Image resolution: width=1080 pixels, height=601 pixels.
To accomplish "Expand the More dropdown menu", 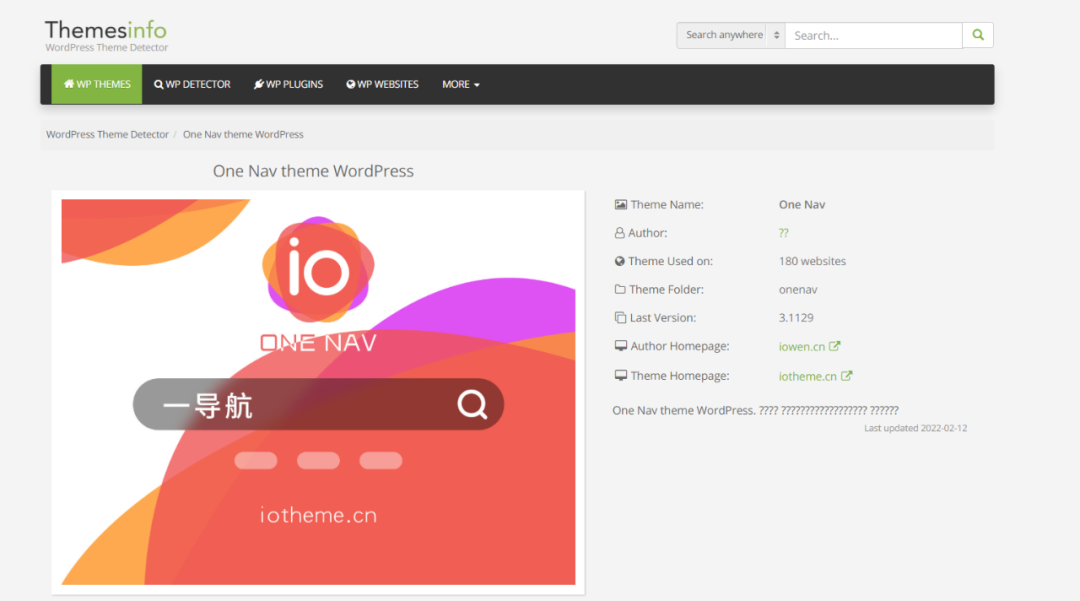I will [x=460, y=84].
